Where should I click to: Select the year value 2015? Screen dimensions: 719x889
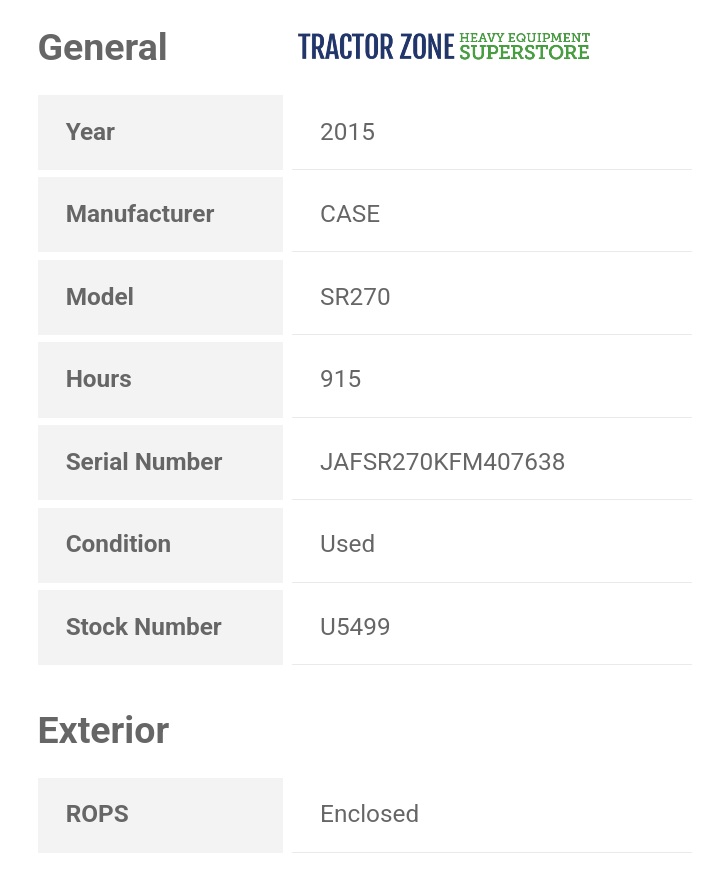coord(347,132)
